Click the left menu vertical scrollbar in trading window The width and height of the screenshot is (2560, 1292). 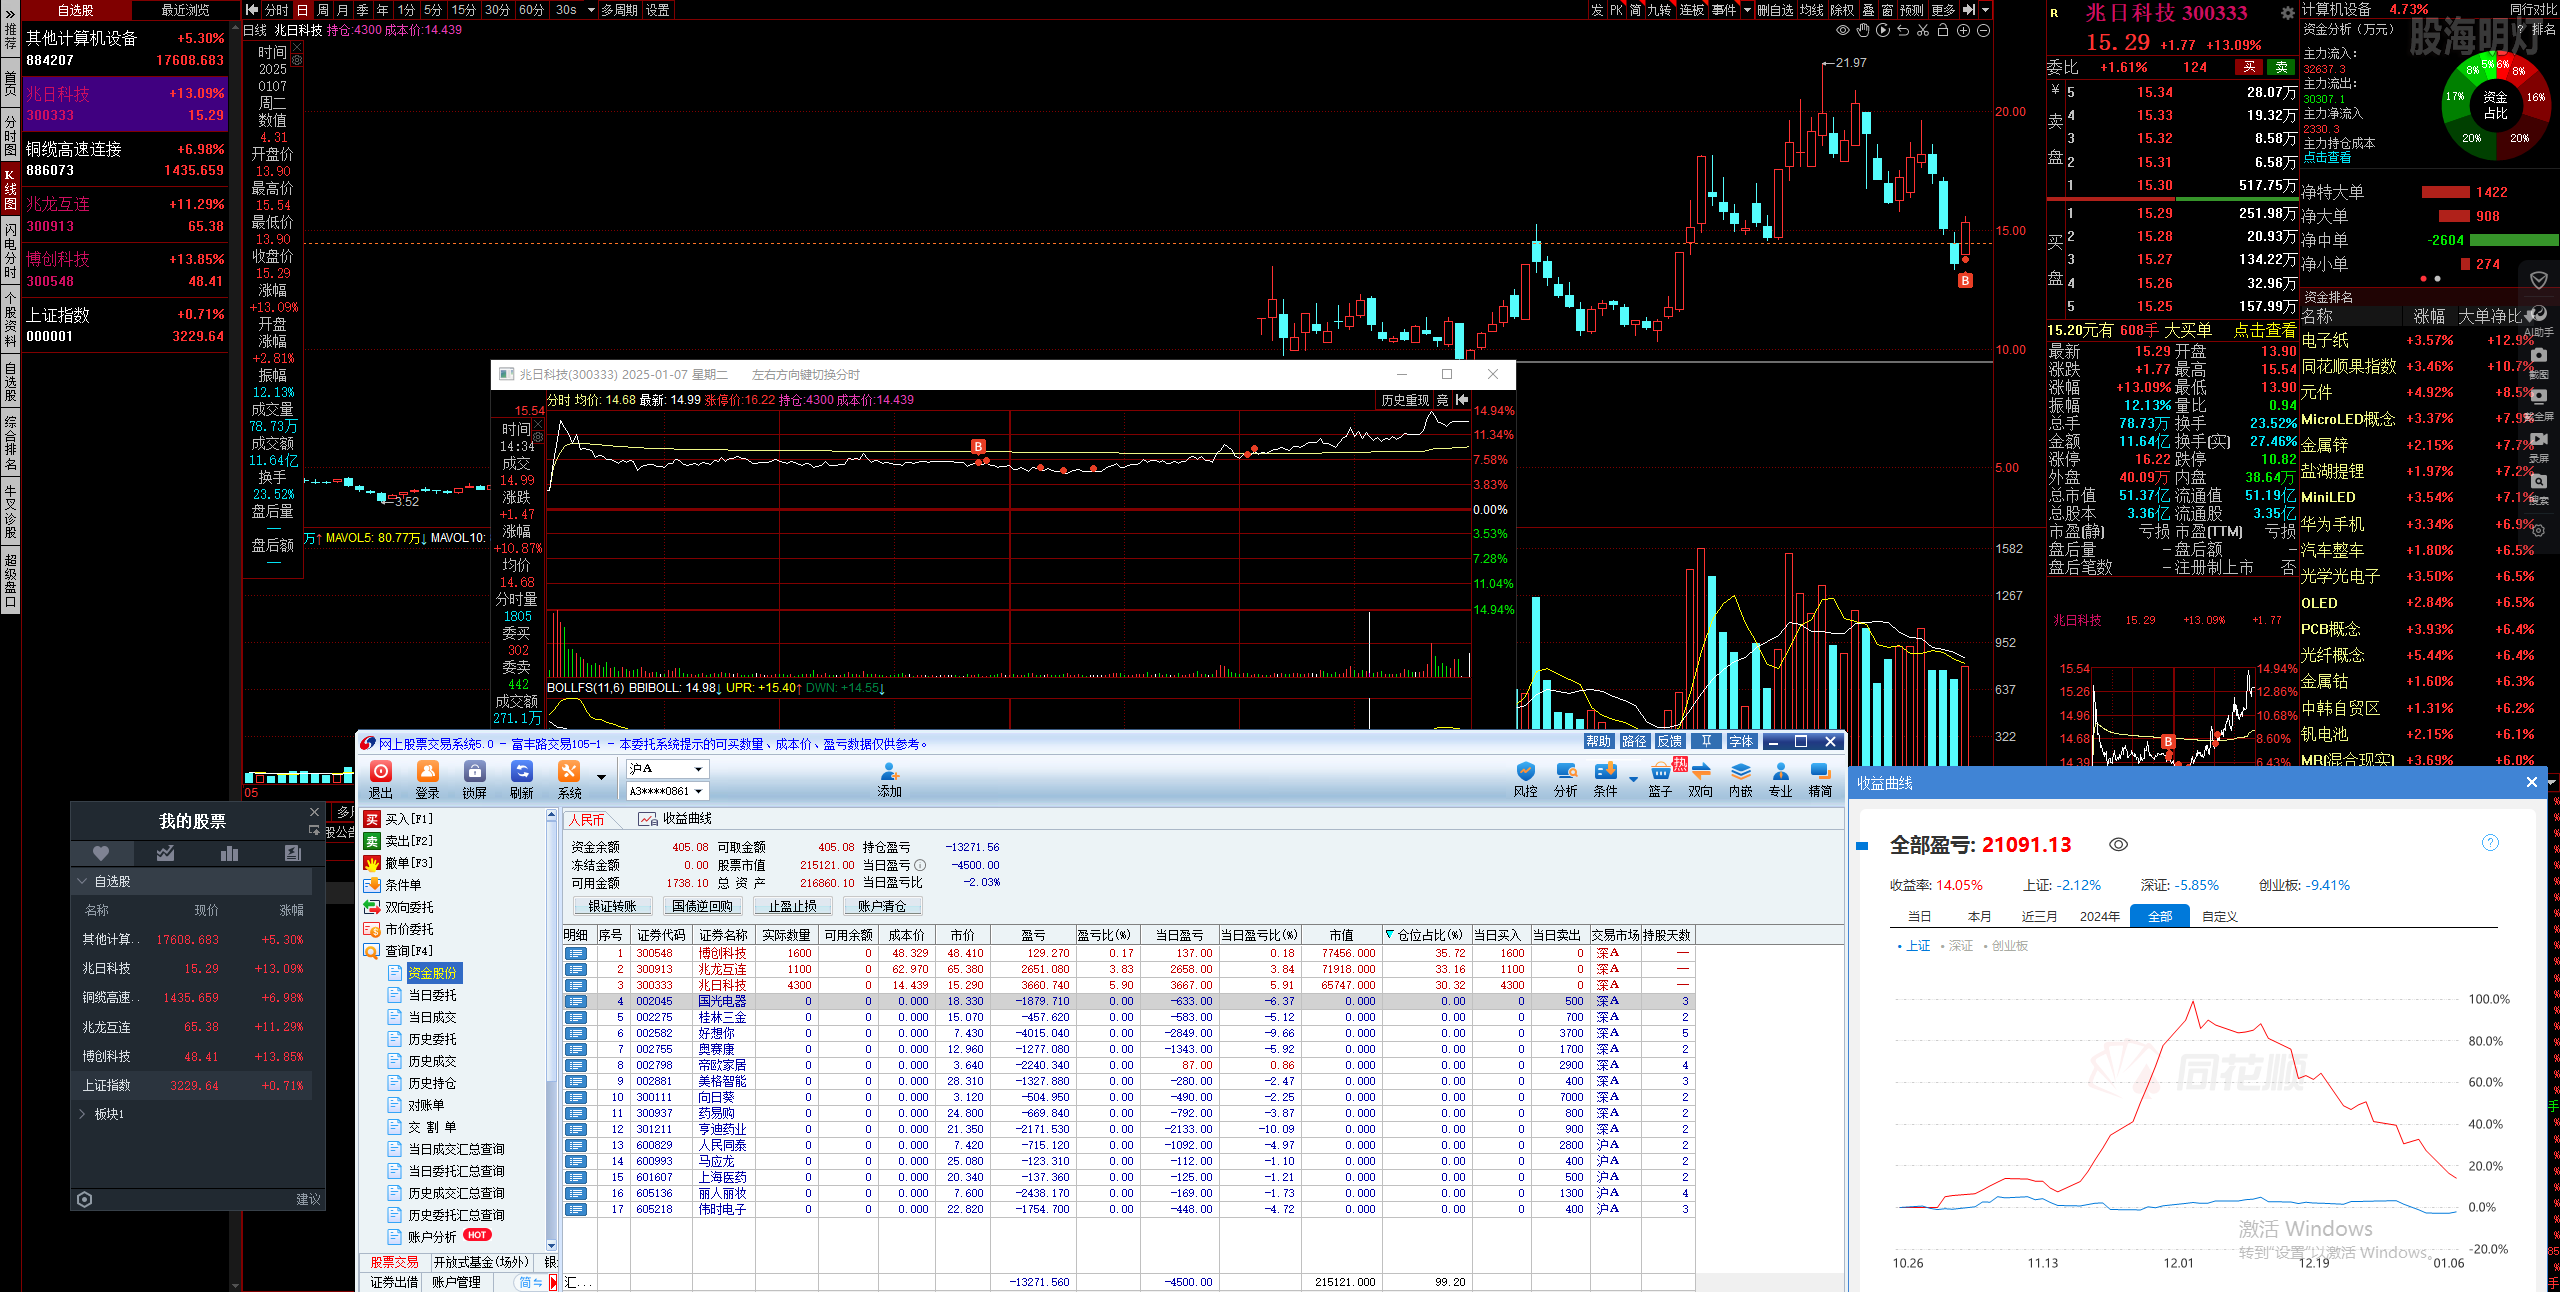coord(551,1030)
